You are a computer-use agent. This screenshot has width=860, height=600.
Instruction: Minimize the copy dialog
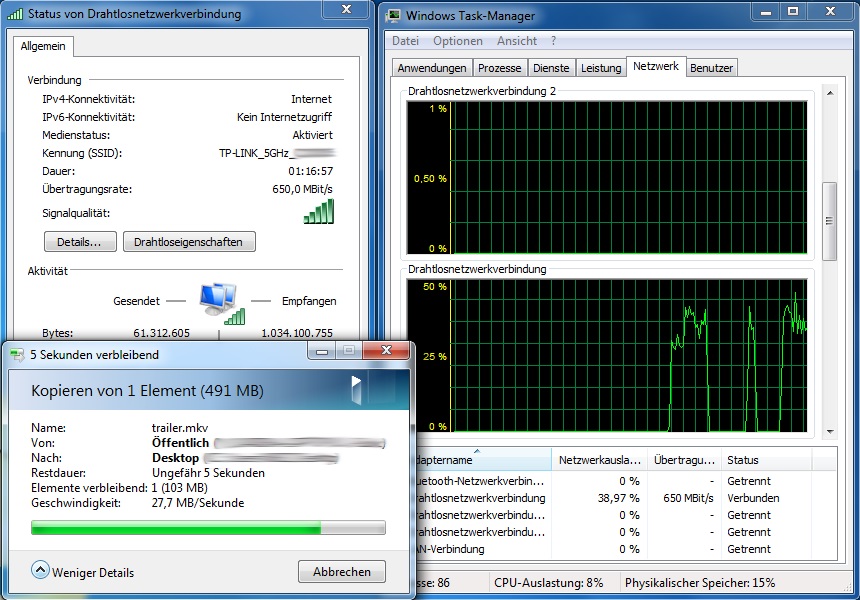pos(321,351)
